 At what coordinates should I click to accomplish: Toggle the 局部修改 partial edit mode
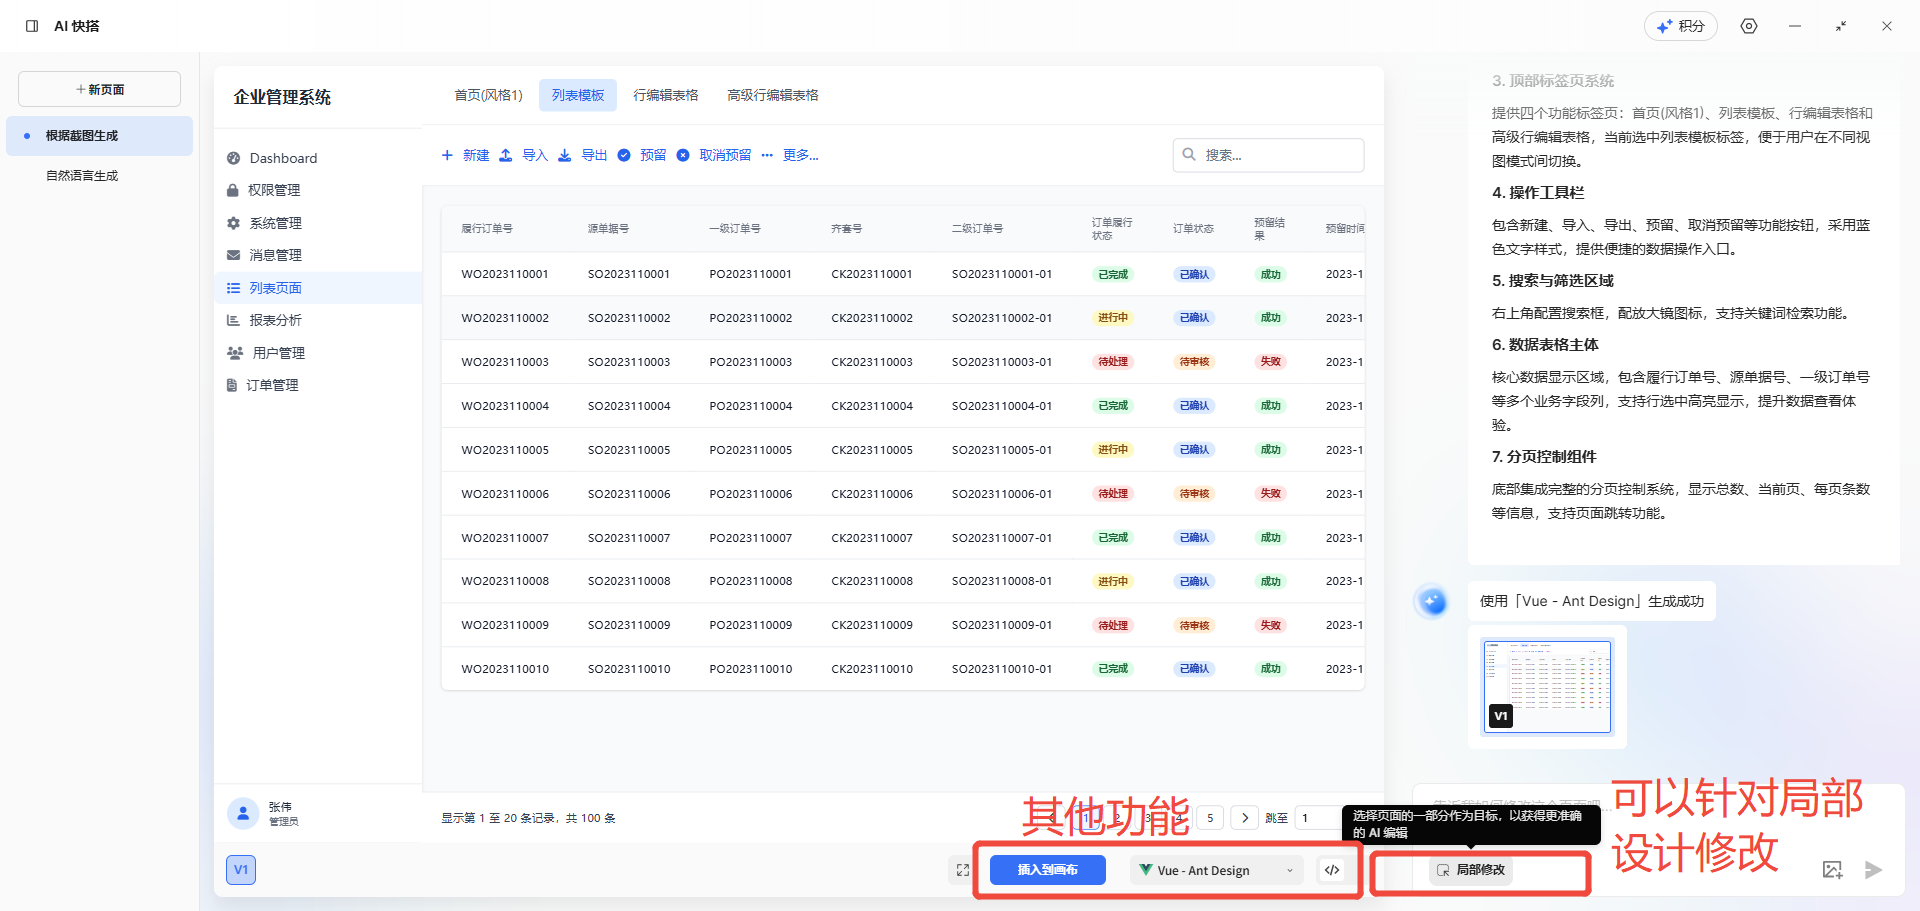click(1471, 870)
